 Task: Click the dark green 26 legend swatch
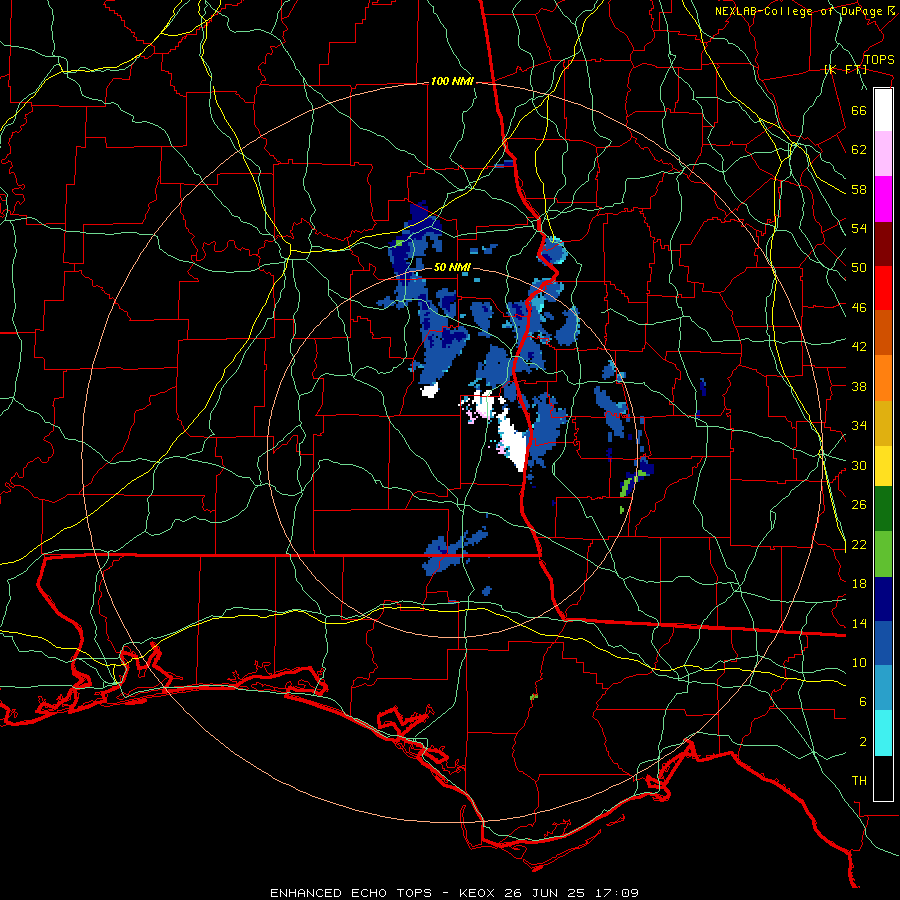point(883,509)
